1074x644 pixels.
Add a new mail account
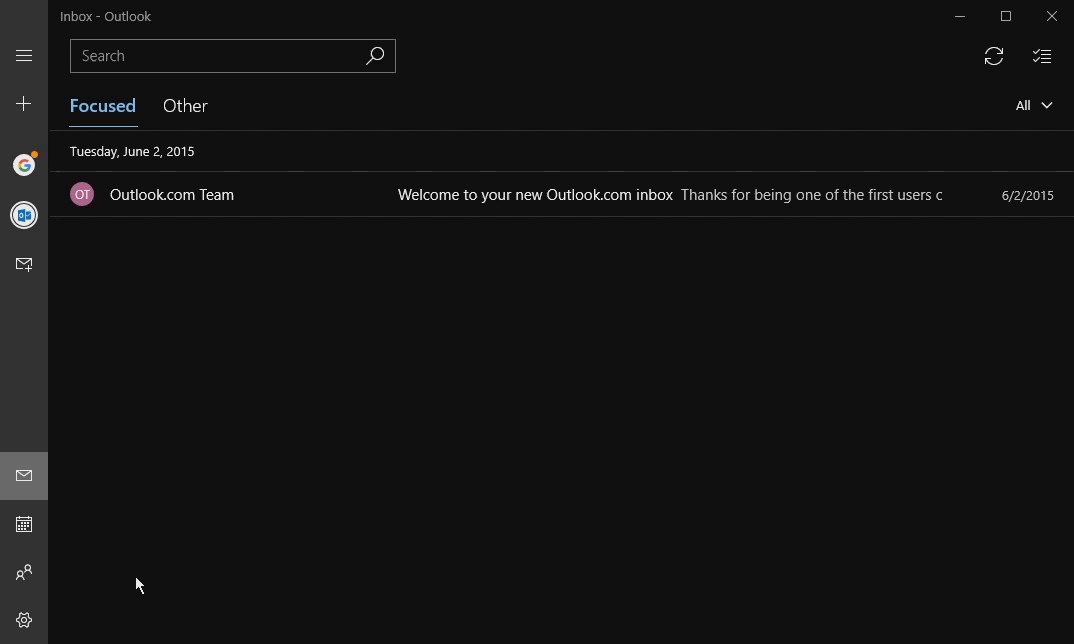pyautogui.click(x=24, y=264)
